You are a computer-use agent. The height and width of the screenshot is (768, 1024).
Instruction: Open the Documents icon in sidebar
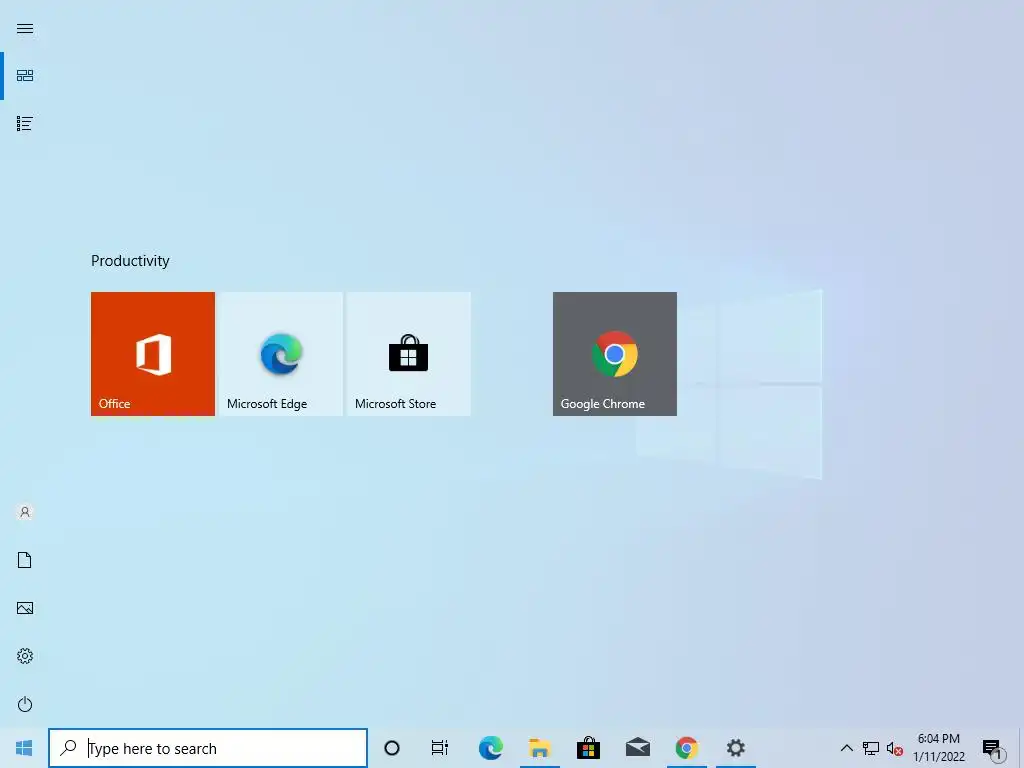click(25, 560)
